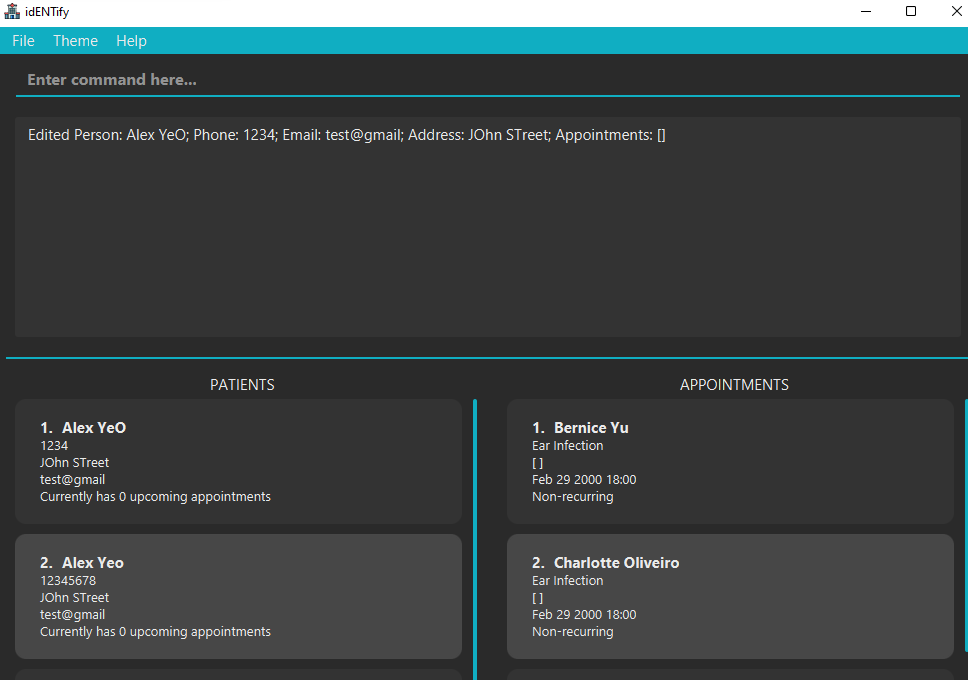
Task: Select patient name '1. Alex YeO'
Action: click(83, 427)
